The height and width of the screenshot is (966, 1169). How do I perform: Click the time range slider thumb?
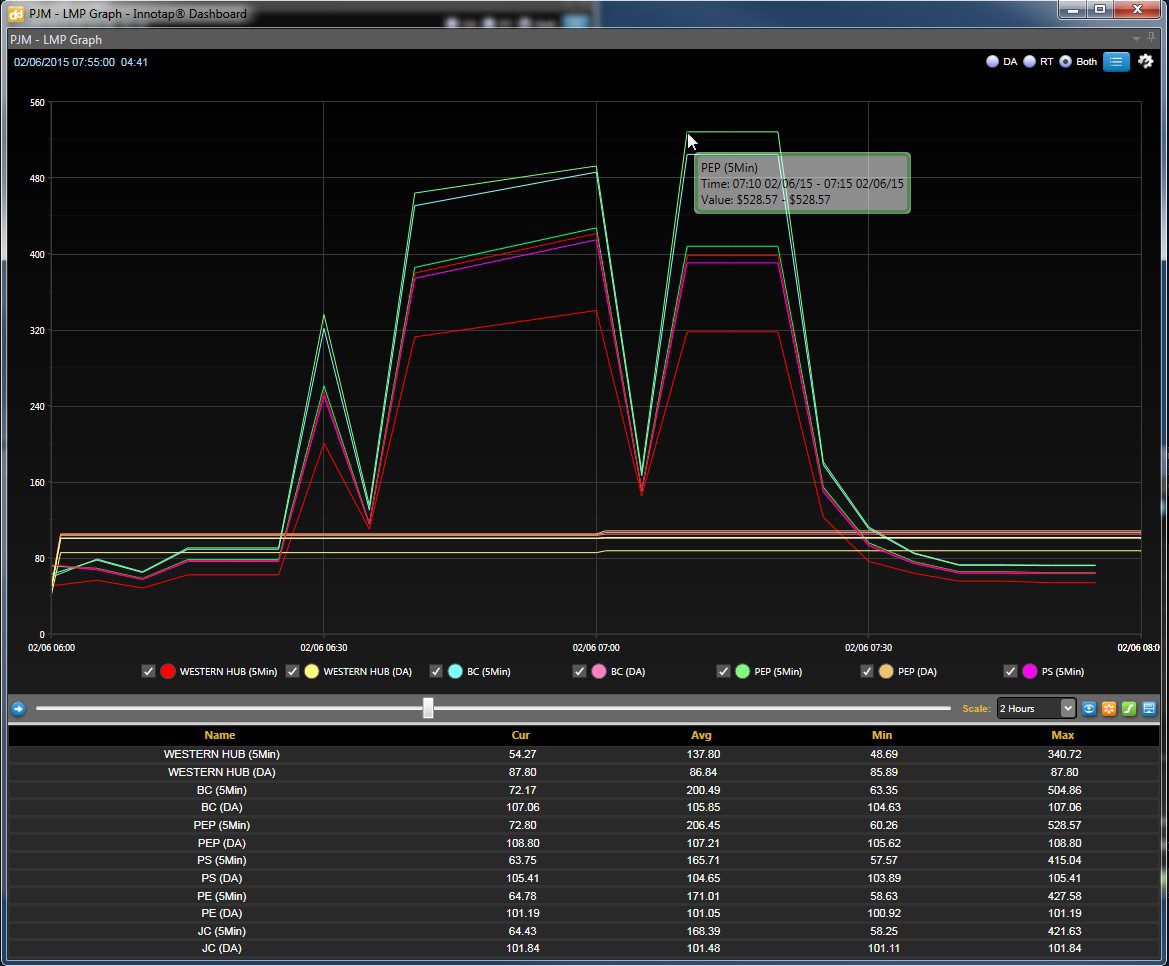[x=428, y=708]
